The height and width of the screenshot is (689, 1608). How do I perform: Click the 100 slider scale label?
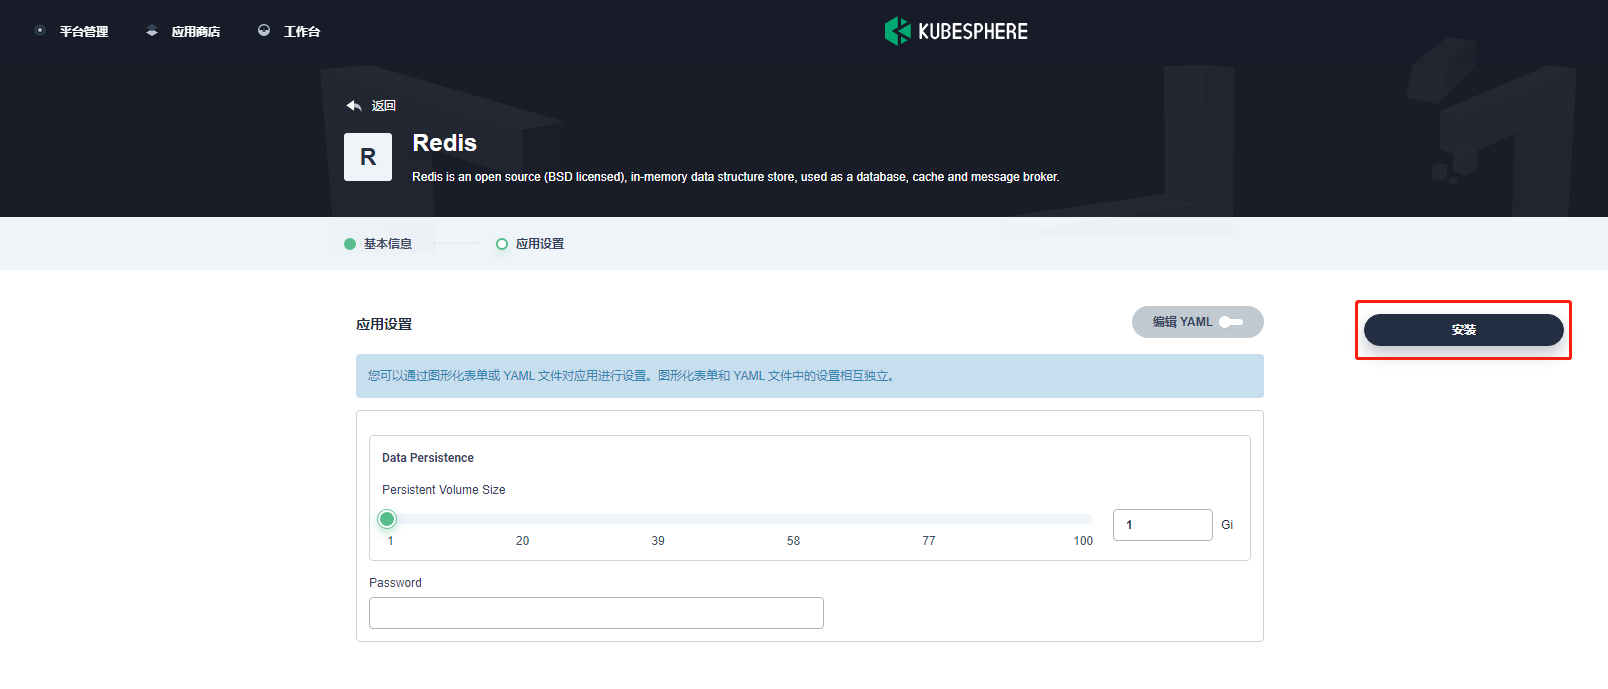click(1083, 541)
